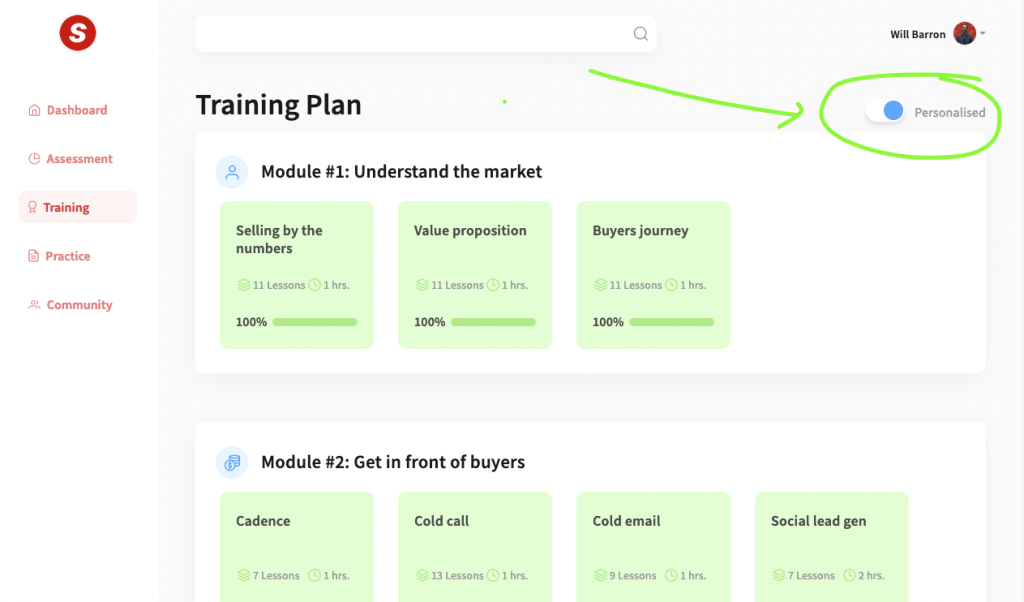This screenshot has width=1024, height=602.
Task: Click the Community people icon
Action: 35,305
